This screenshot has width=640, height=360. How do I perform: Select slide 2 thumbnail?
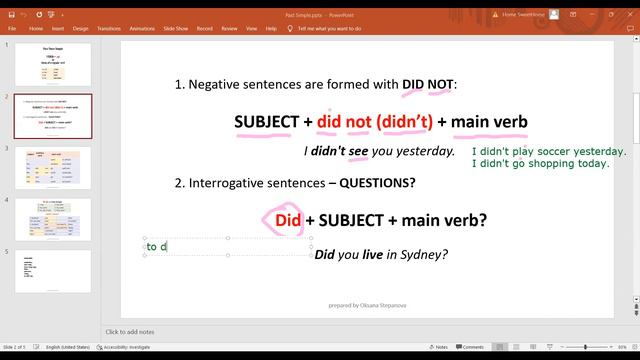point(53,116)
